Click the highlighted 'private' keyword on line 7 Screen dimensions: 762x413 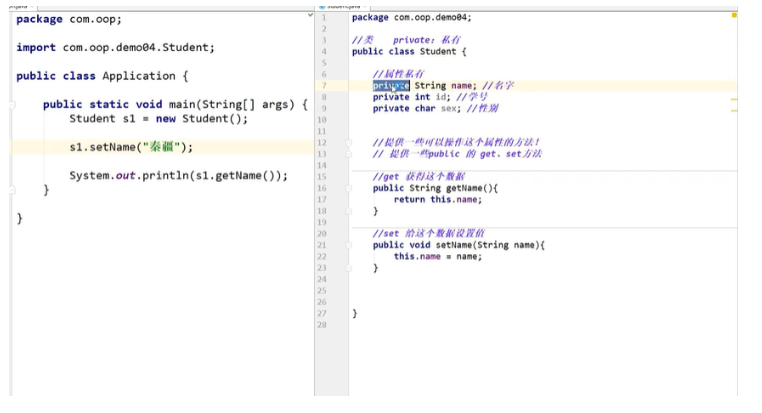(391, 86)
